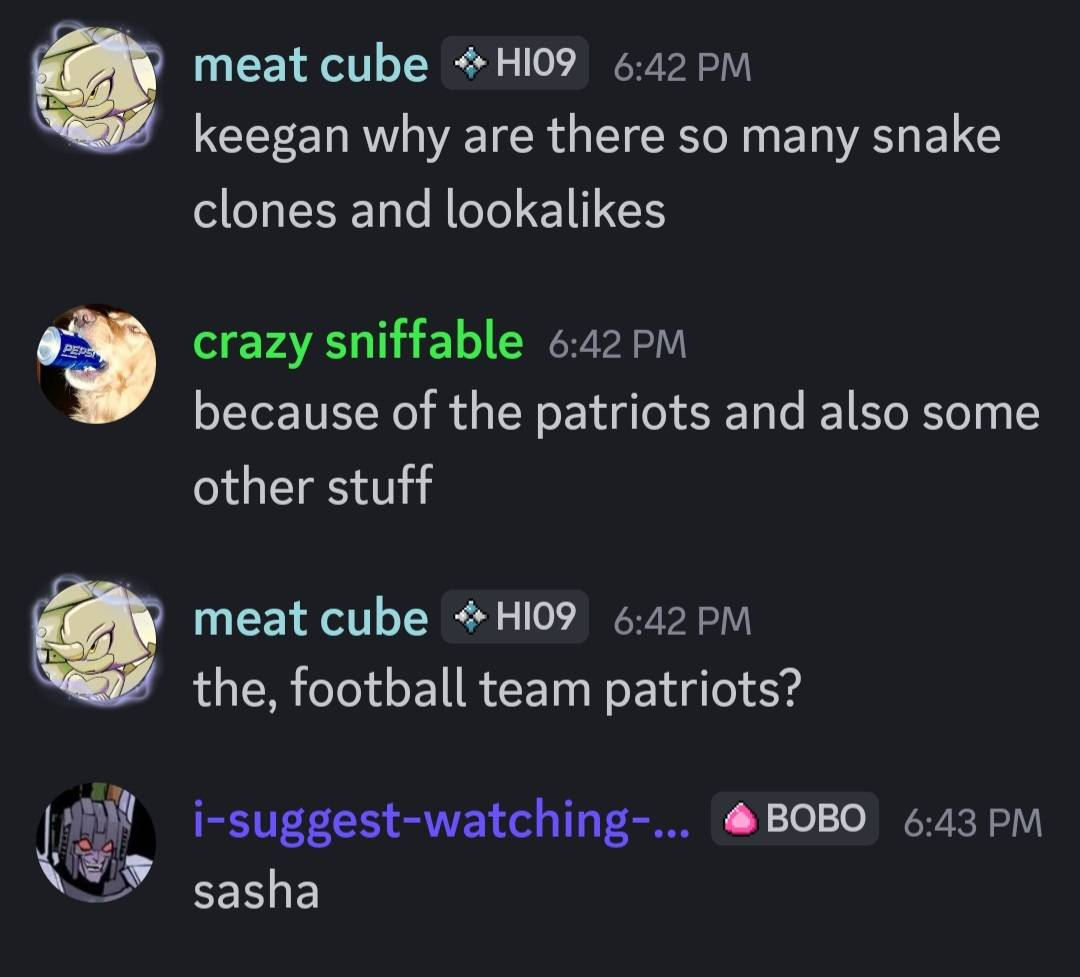Click the HI09 text of the first message's tag
The height and width of the screenshot is (977, 1080).
tap(535, 64)
